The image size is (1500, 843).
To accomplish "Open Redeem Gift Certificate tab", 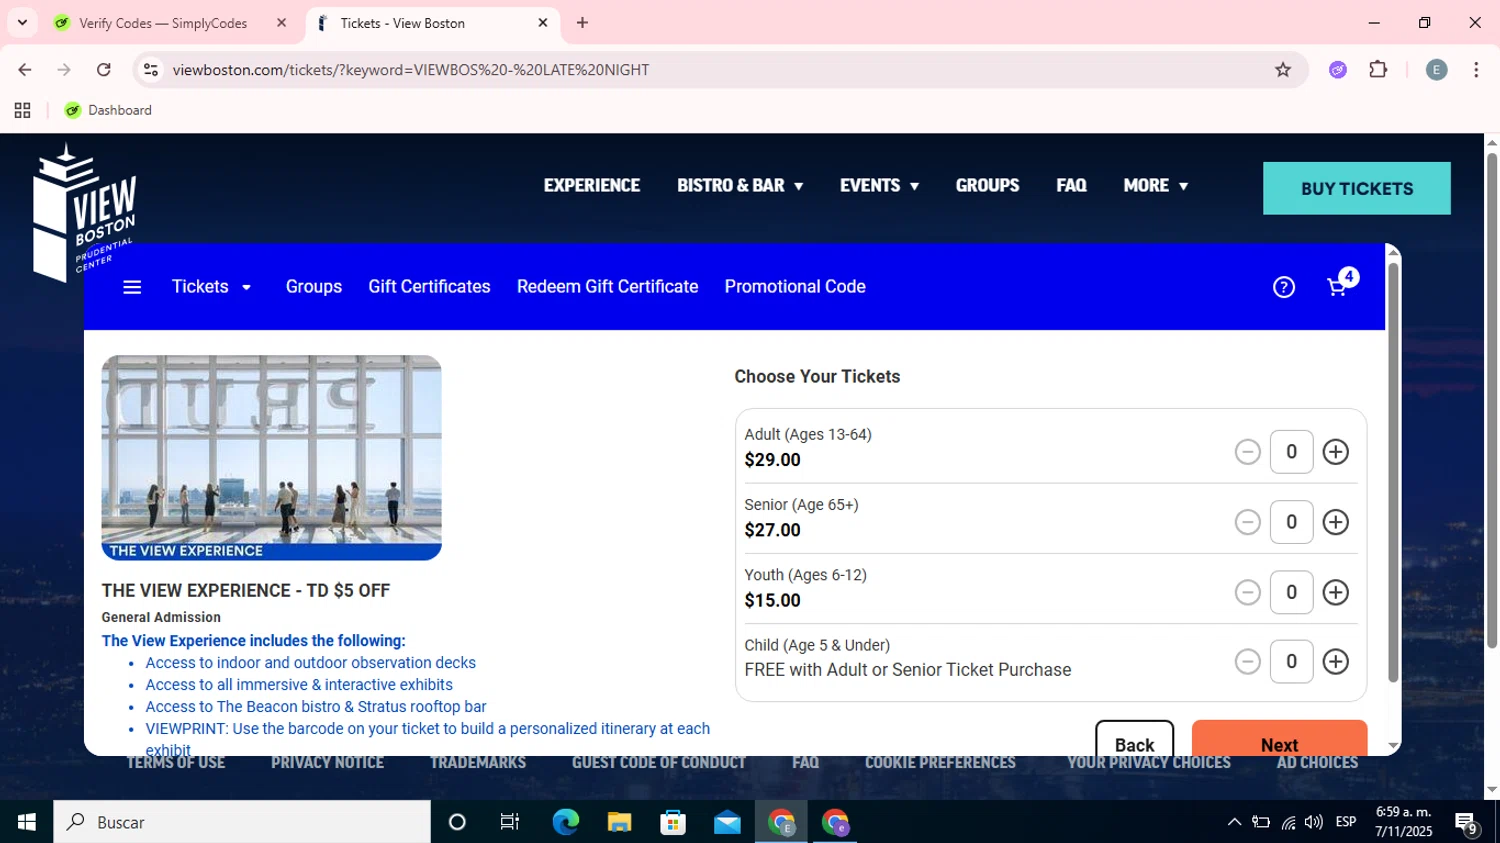I will pyautogui.click(x=607, y=287).
